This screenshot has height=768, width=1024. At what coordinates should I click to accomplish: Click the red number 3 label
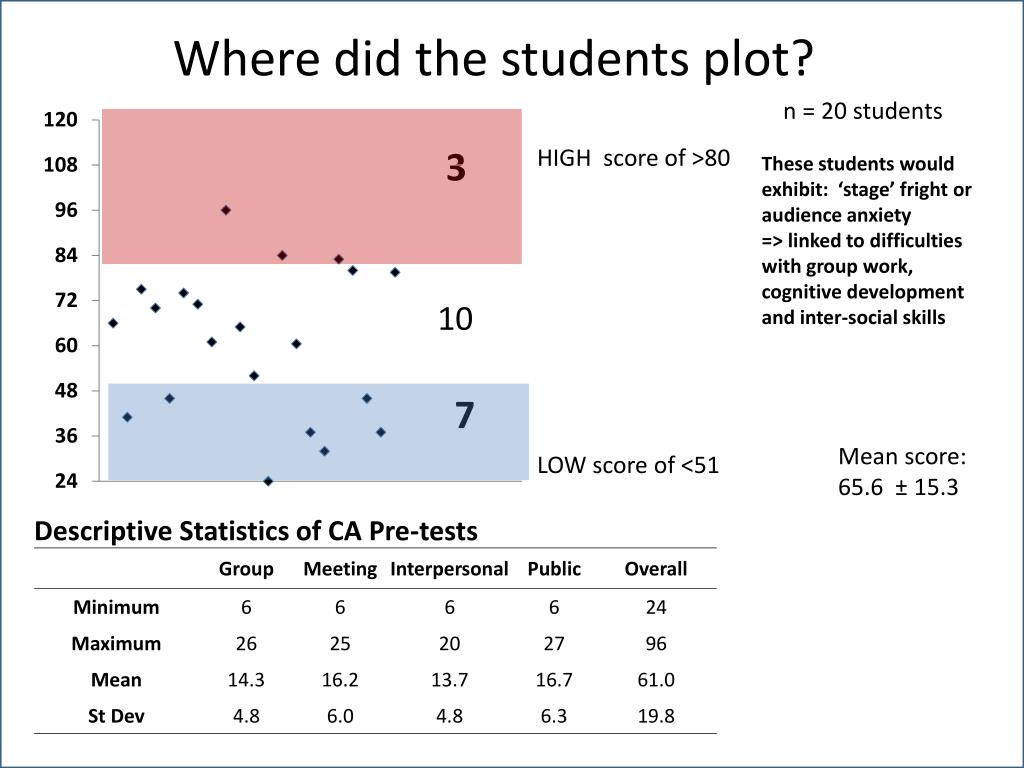point(456,167)
